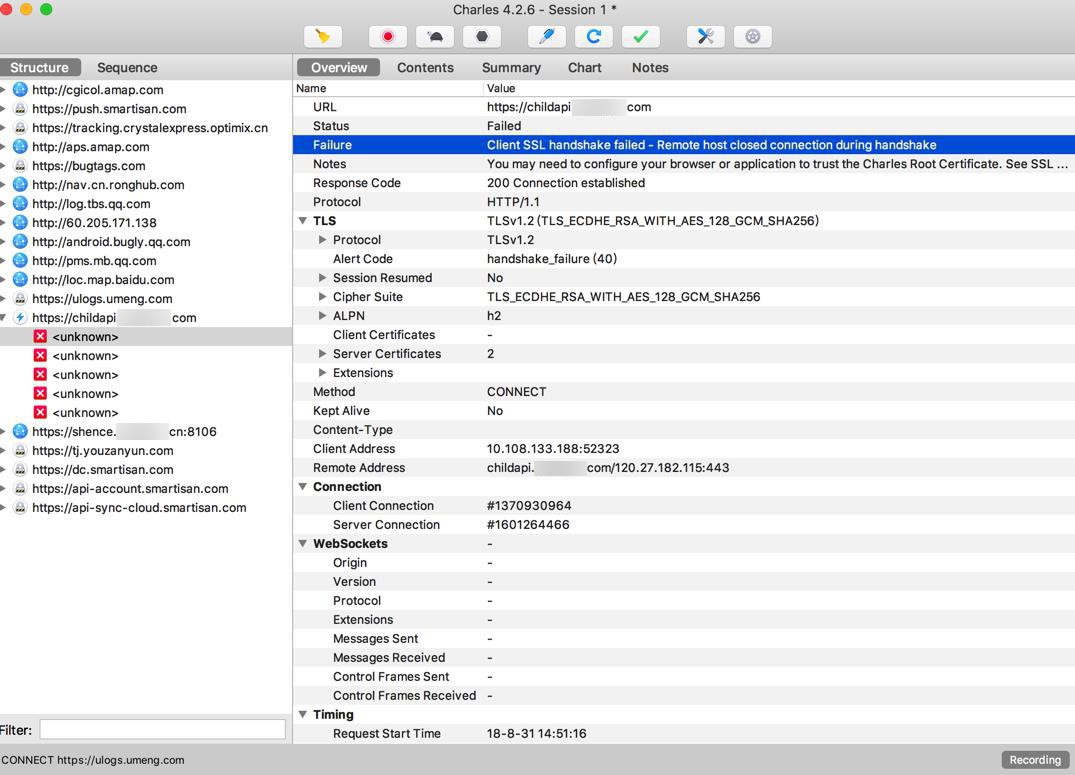Click the lock icon beside https://dc.smartisan.com
The image size is (1075, 775).
[x=20, y=469]
